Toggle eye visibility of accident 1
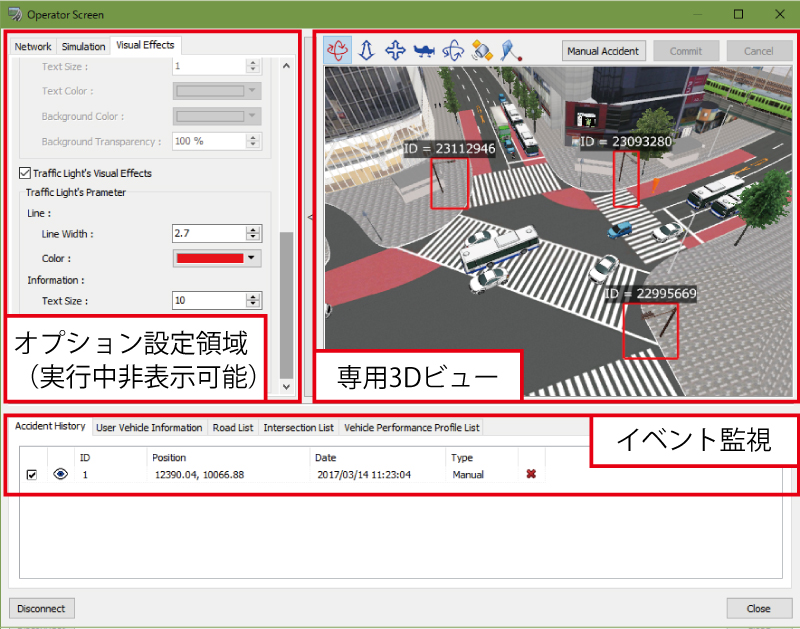Image resolution: width=800 pixels, height=629 pixels. 60,474
